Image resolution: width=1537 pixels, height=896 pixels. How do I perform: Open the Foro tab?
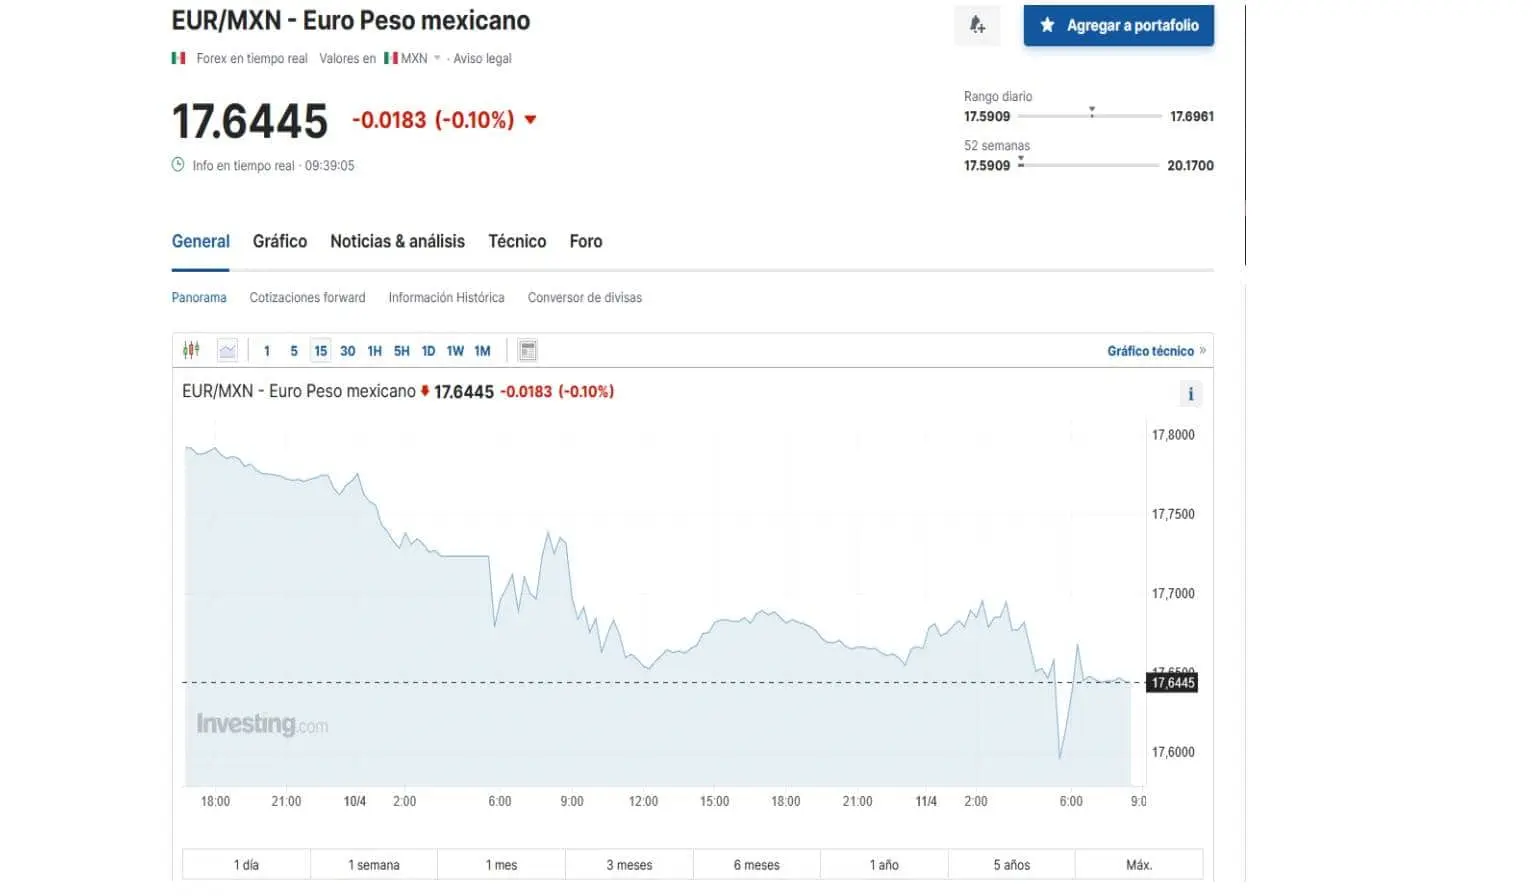(x=586, y=241)
